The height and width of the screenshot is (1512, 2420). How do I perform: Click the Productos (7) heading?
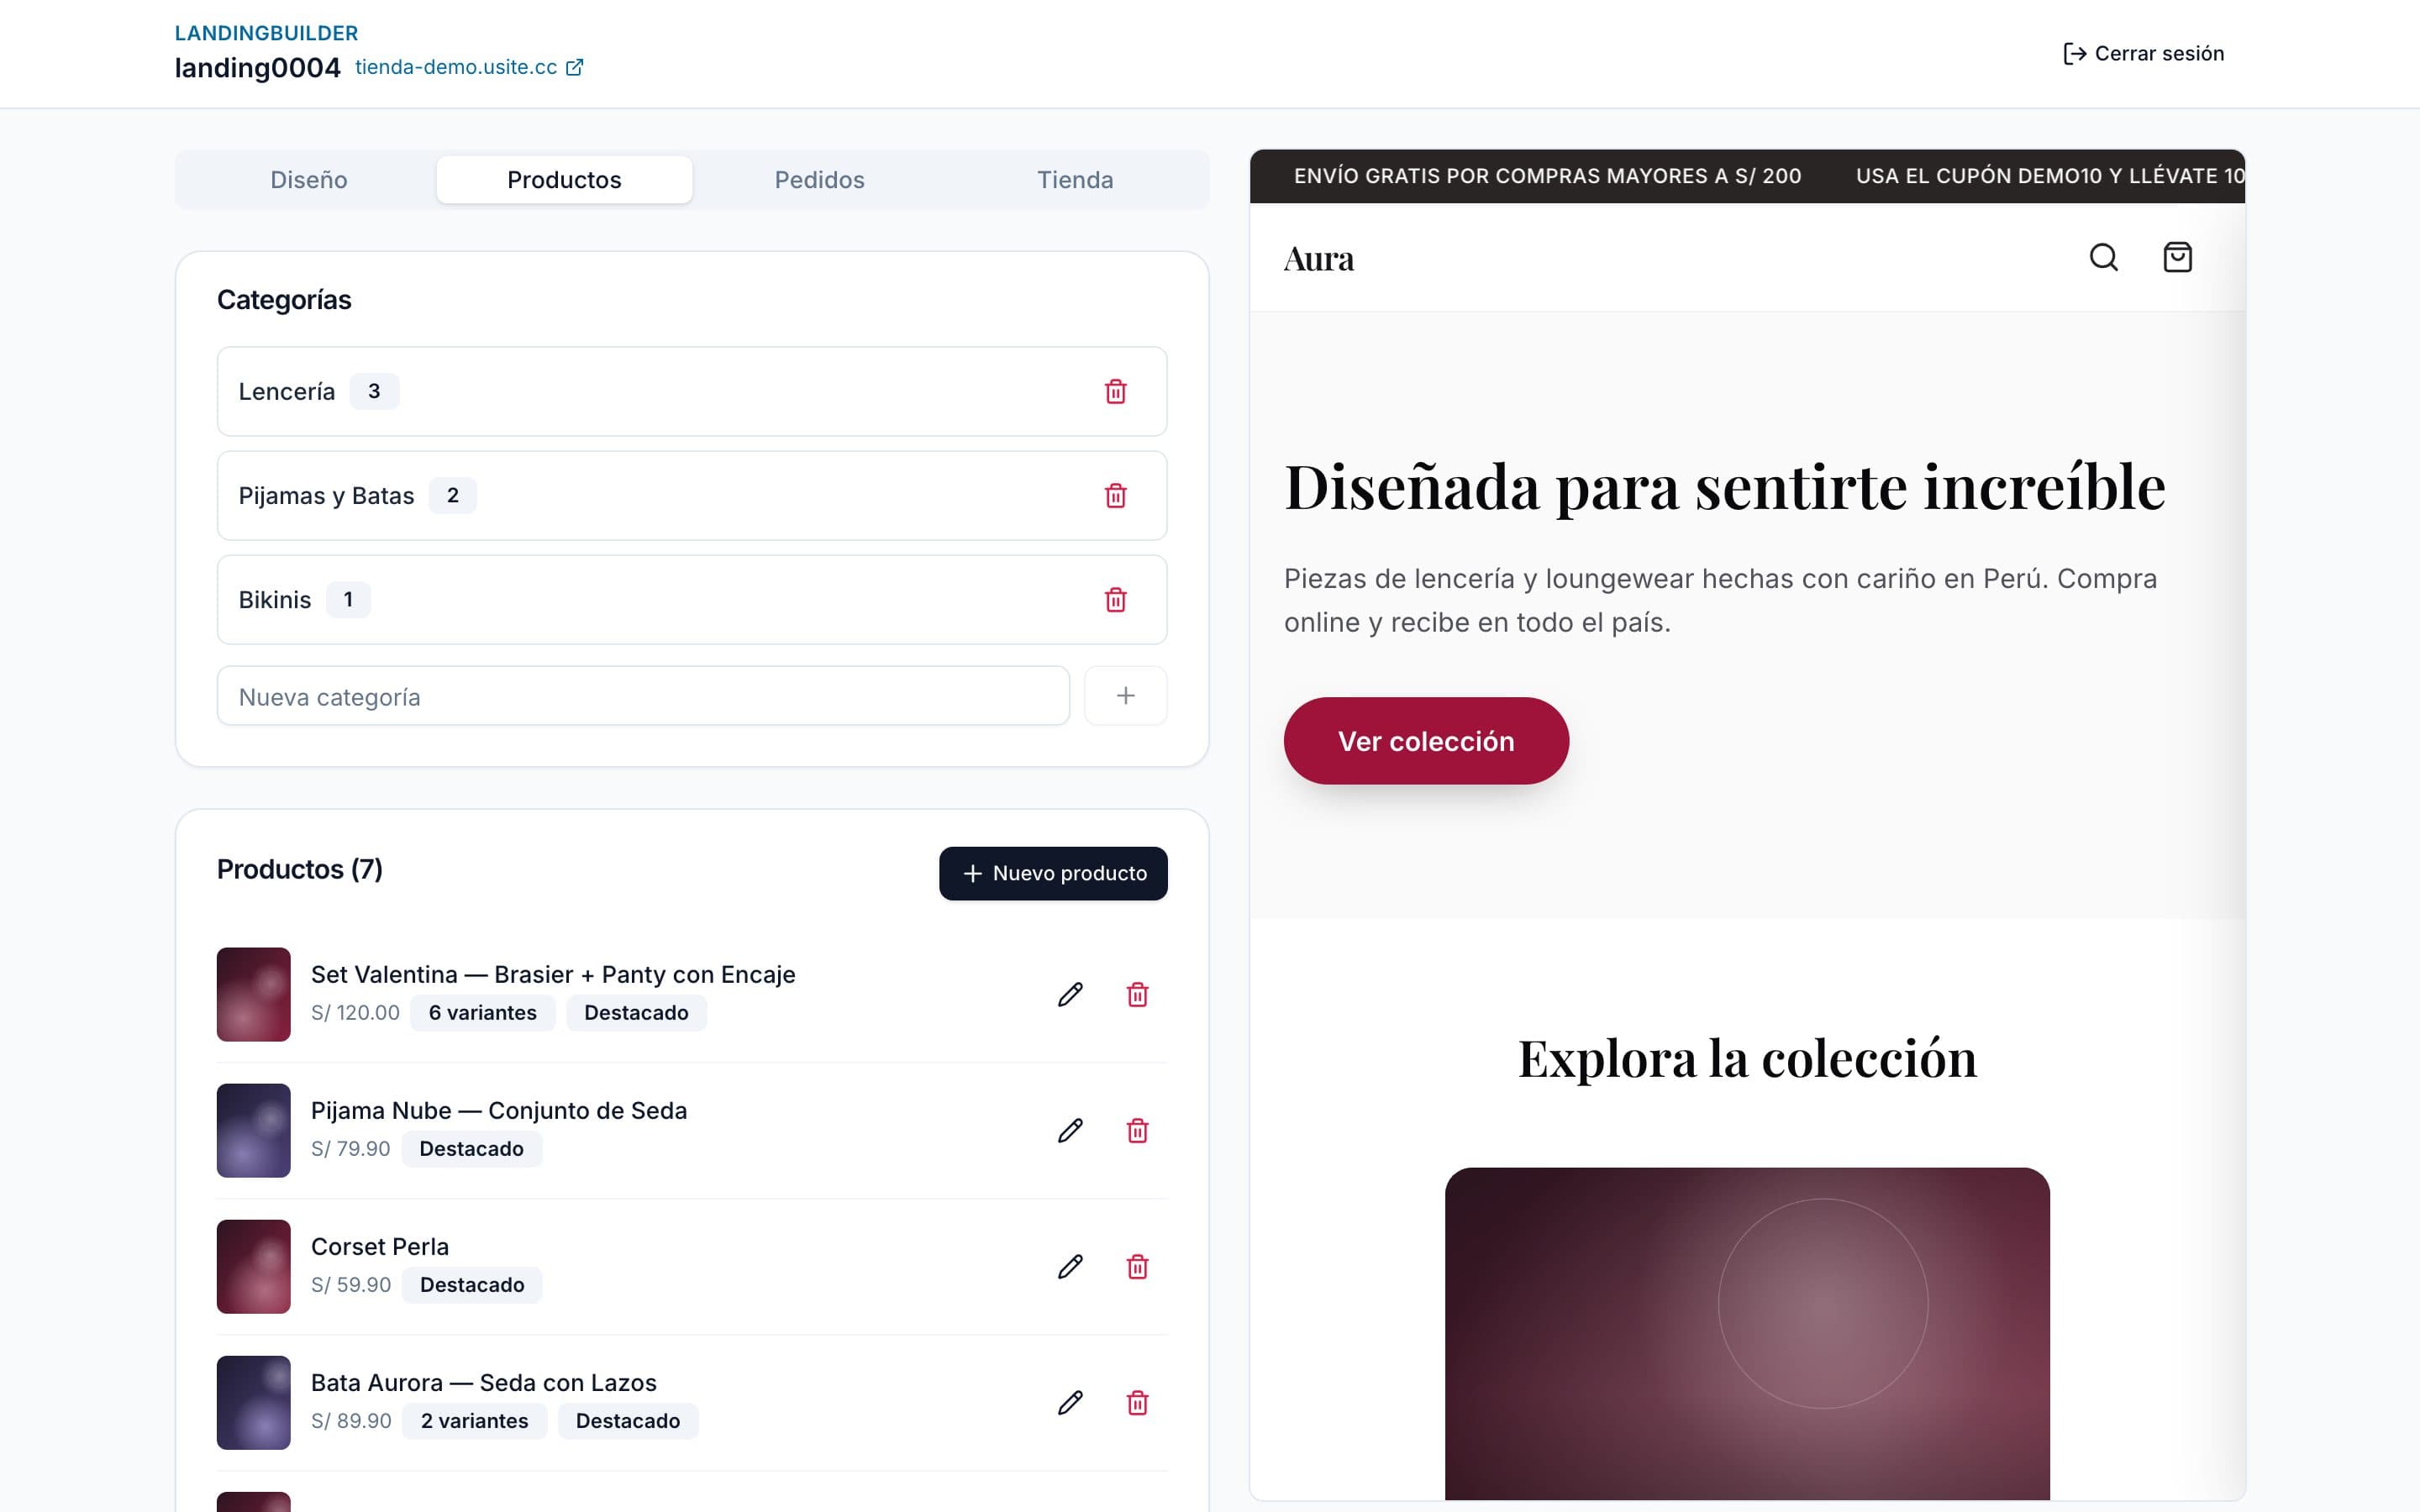pyautogui.click(x=300, y=869)
